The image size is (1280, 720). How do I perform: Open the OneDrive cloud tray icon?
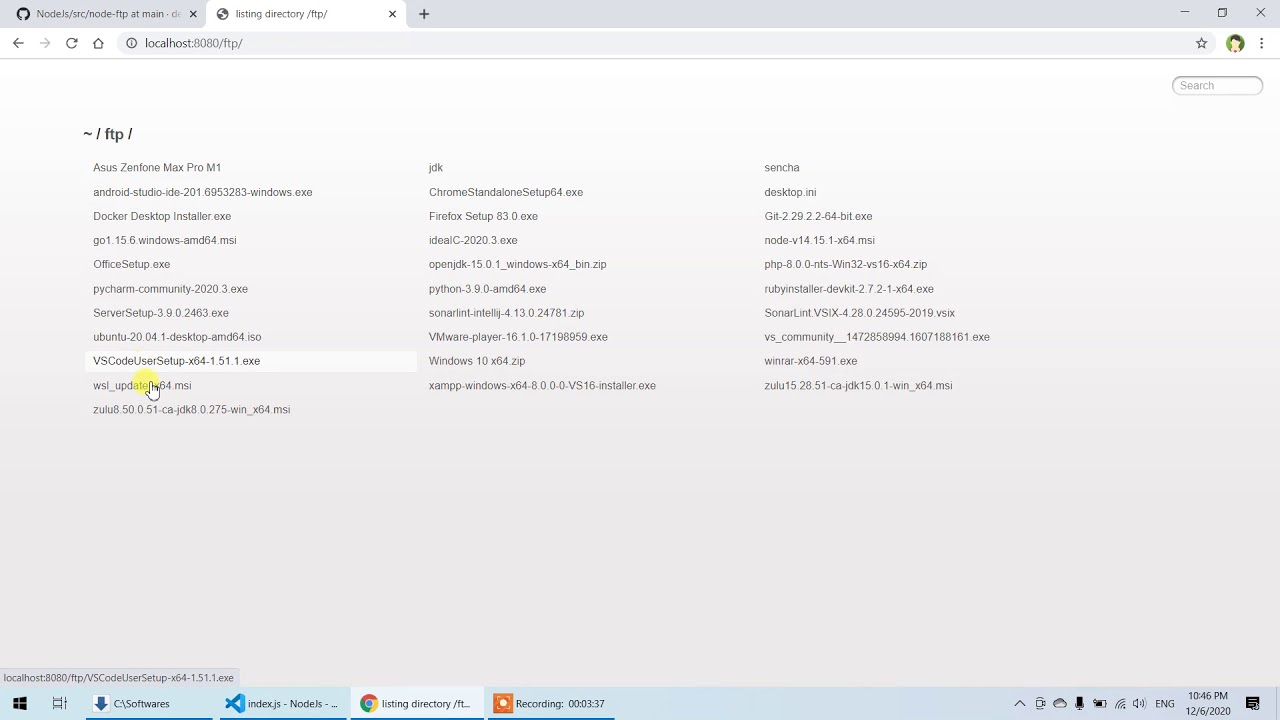click(x=1060, y=703)
